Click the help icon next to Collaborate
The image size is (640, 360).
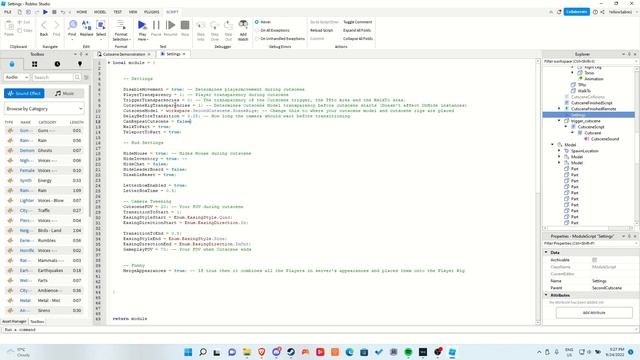(x=595, y=12)
